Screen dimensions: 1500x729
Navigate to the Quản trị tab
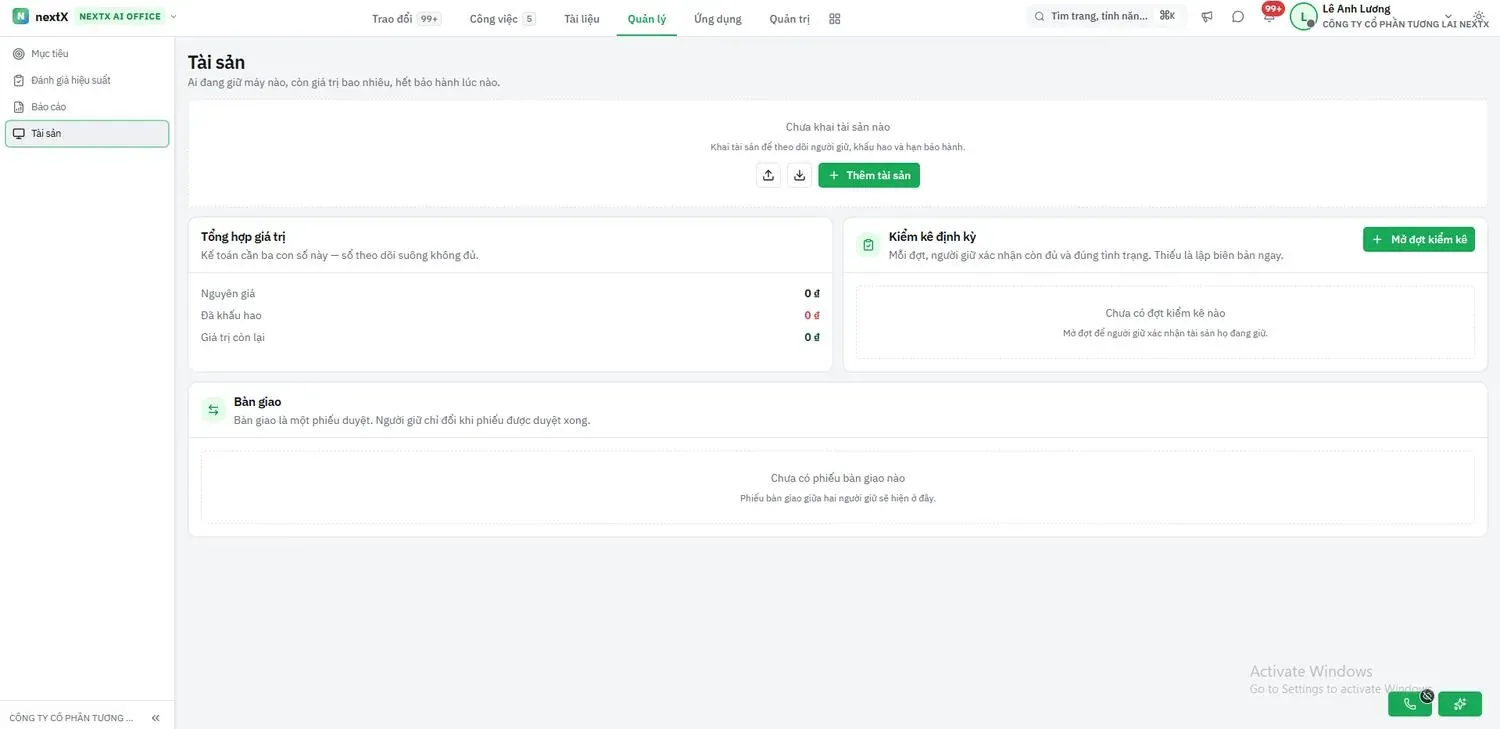790,18
